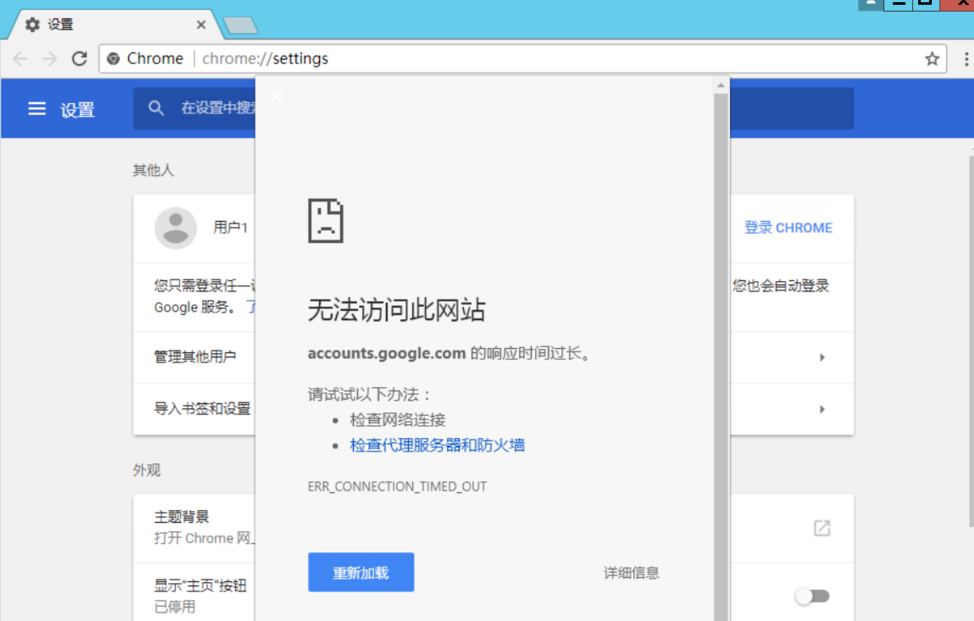This screenshot has height=621, width=974.
Task: Expand 管理其他用户 row arrow
Action: [822, 357]
